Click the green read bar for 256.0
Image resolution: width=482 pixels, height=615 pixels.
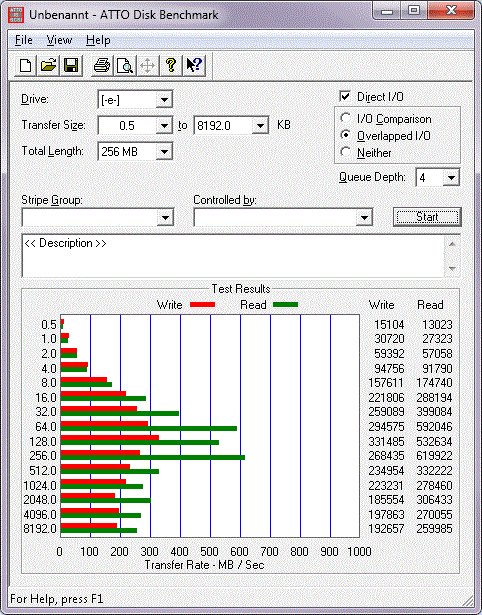[x=153, y=457]
